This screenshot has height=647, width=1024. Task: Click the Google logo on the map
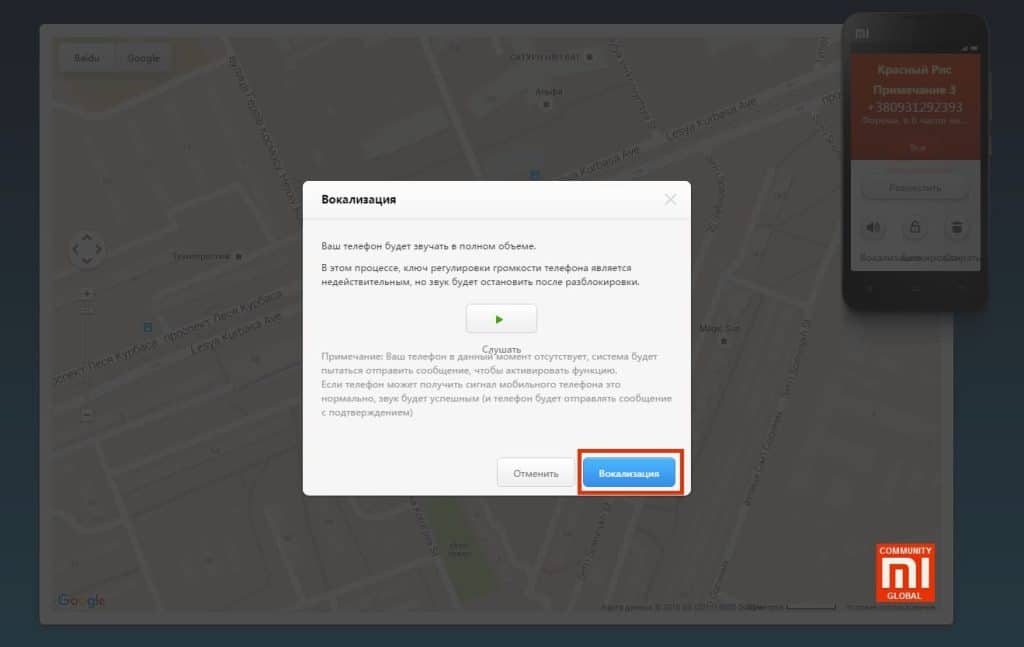(81, 600)
